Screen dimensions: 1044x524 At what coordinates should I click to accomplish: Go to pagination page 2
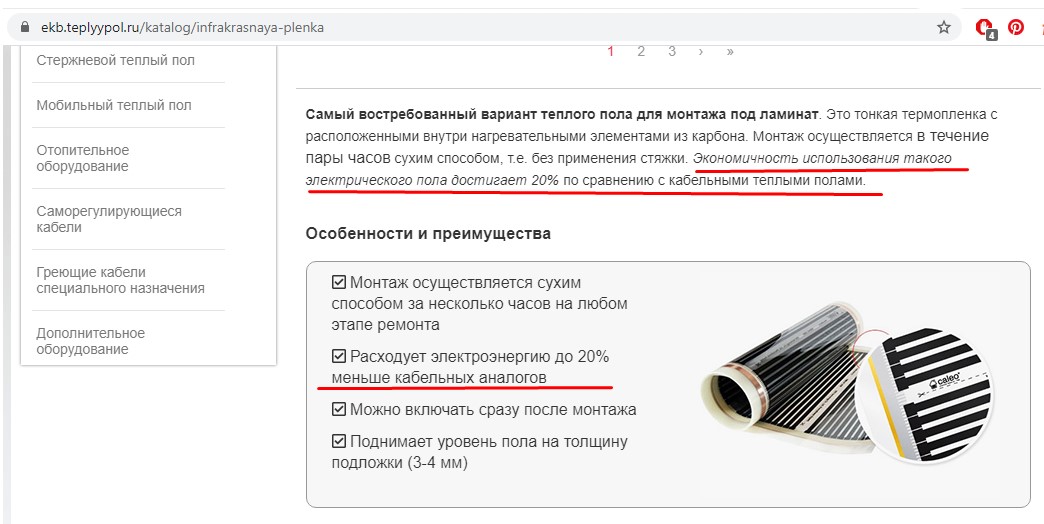click(x=641, y=51)
